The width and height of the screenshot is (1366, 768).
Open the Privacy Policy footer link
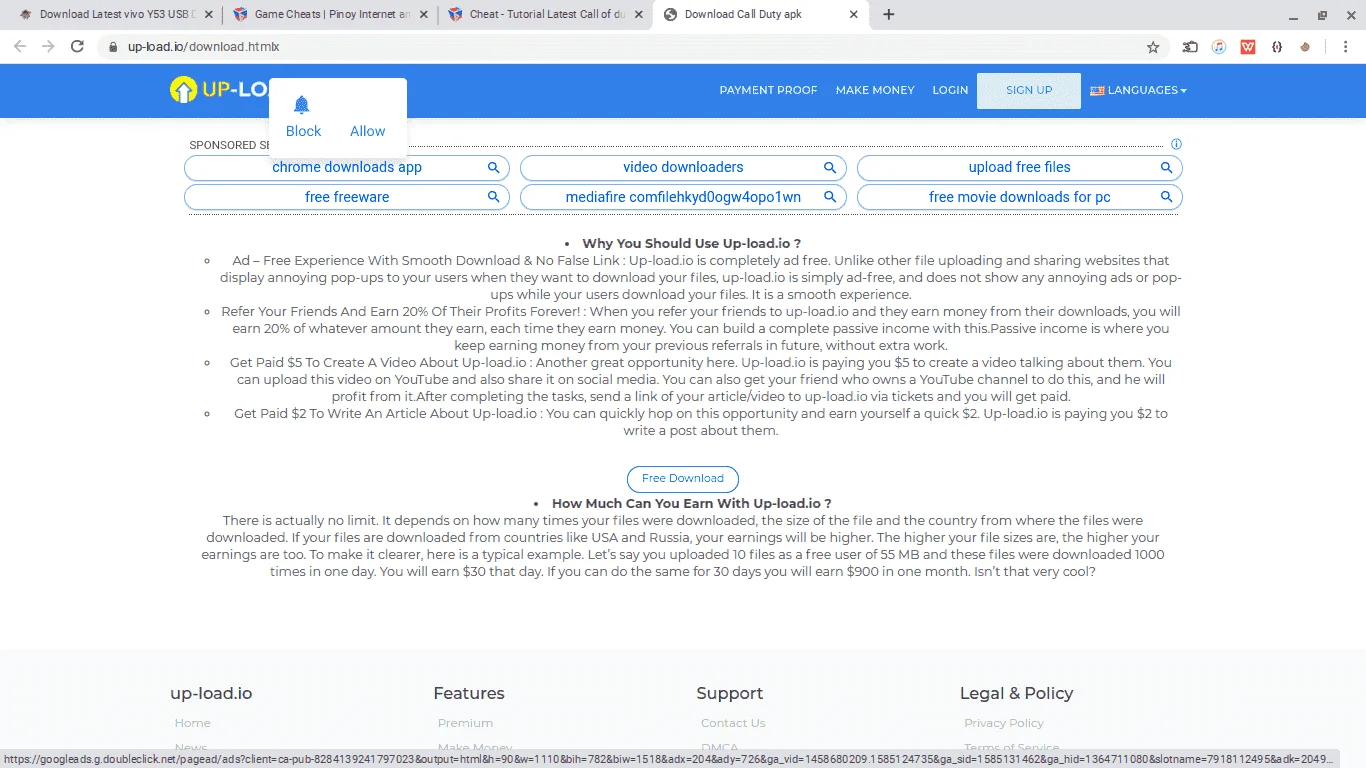pyautogui.click(x=1003, y=723)
